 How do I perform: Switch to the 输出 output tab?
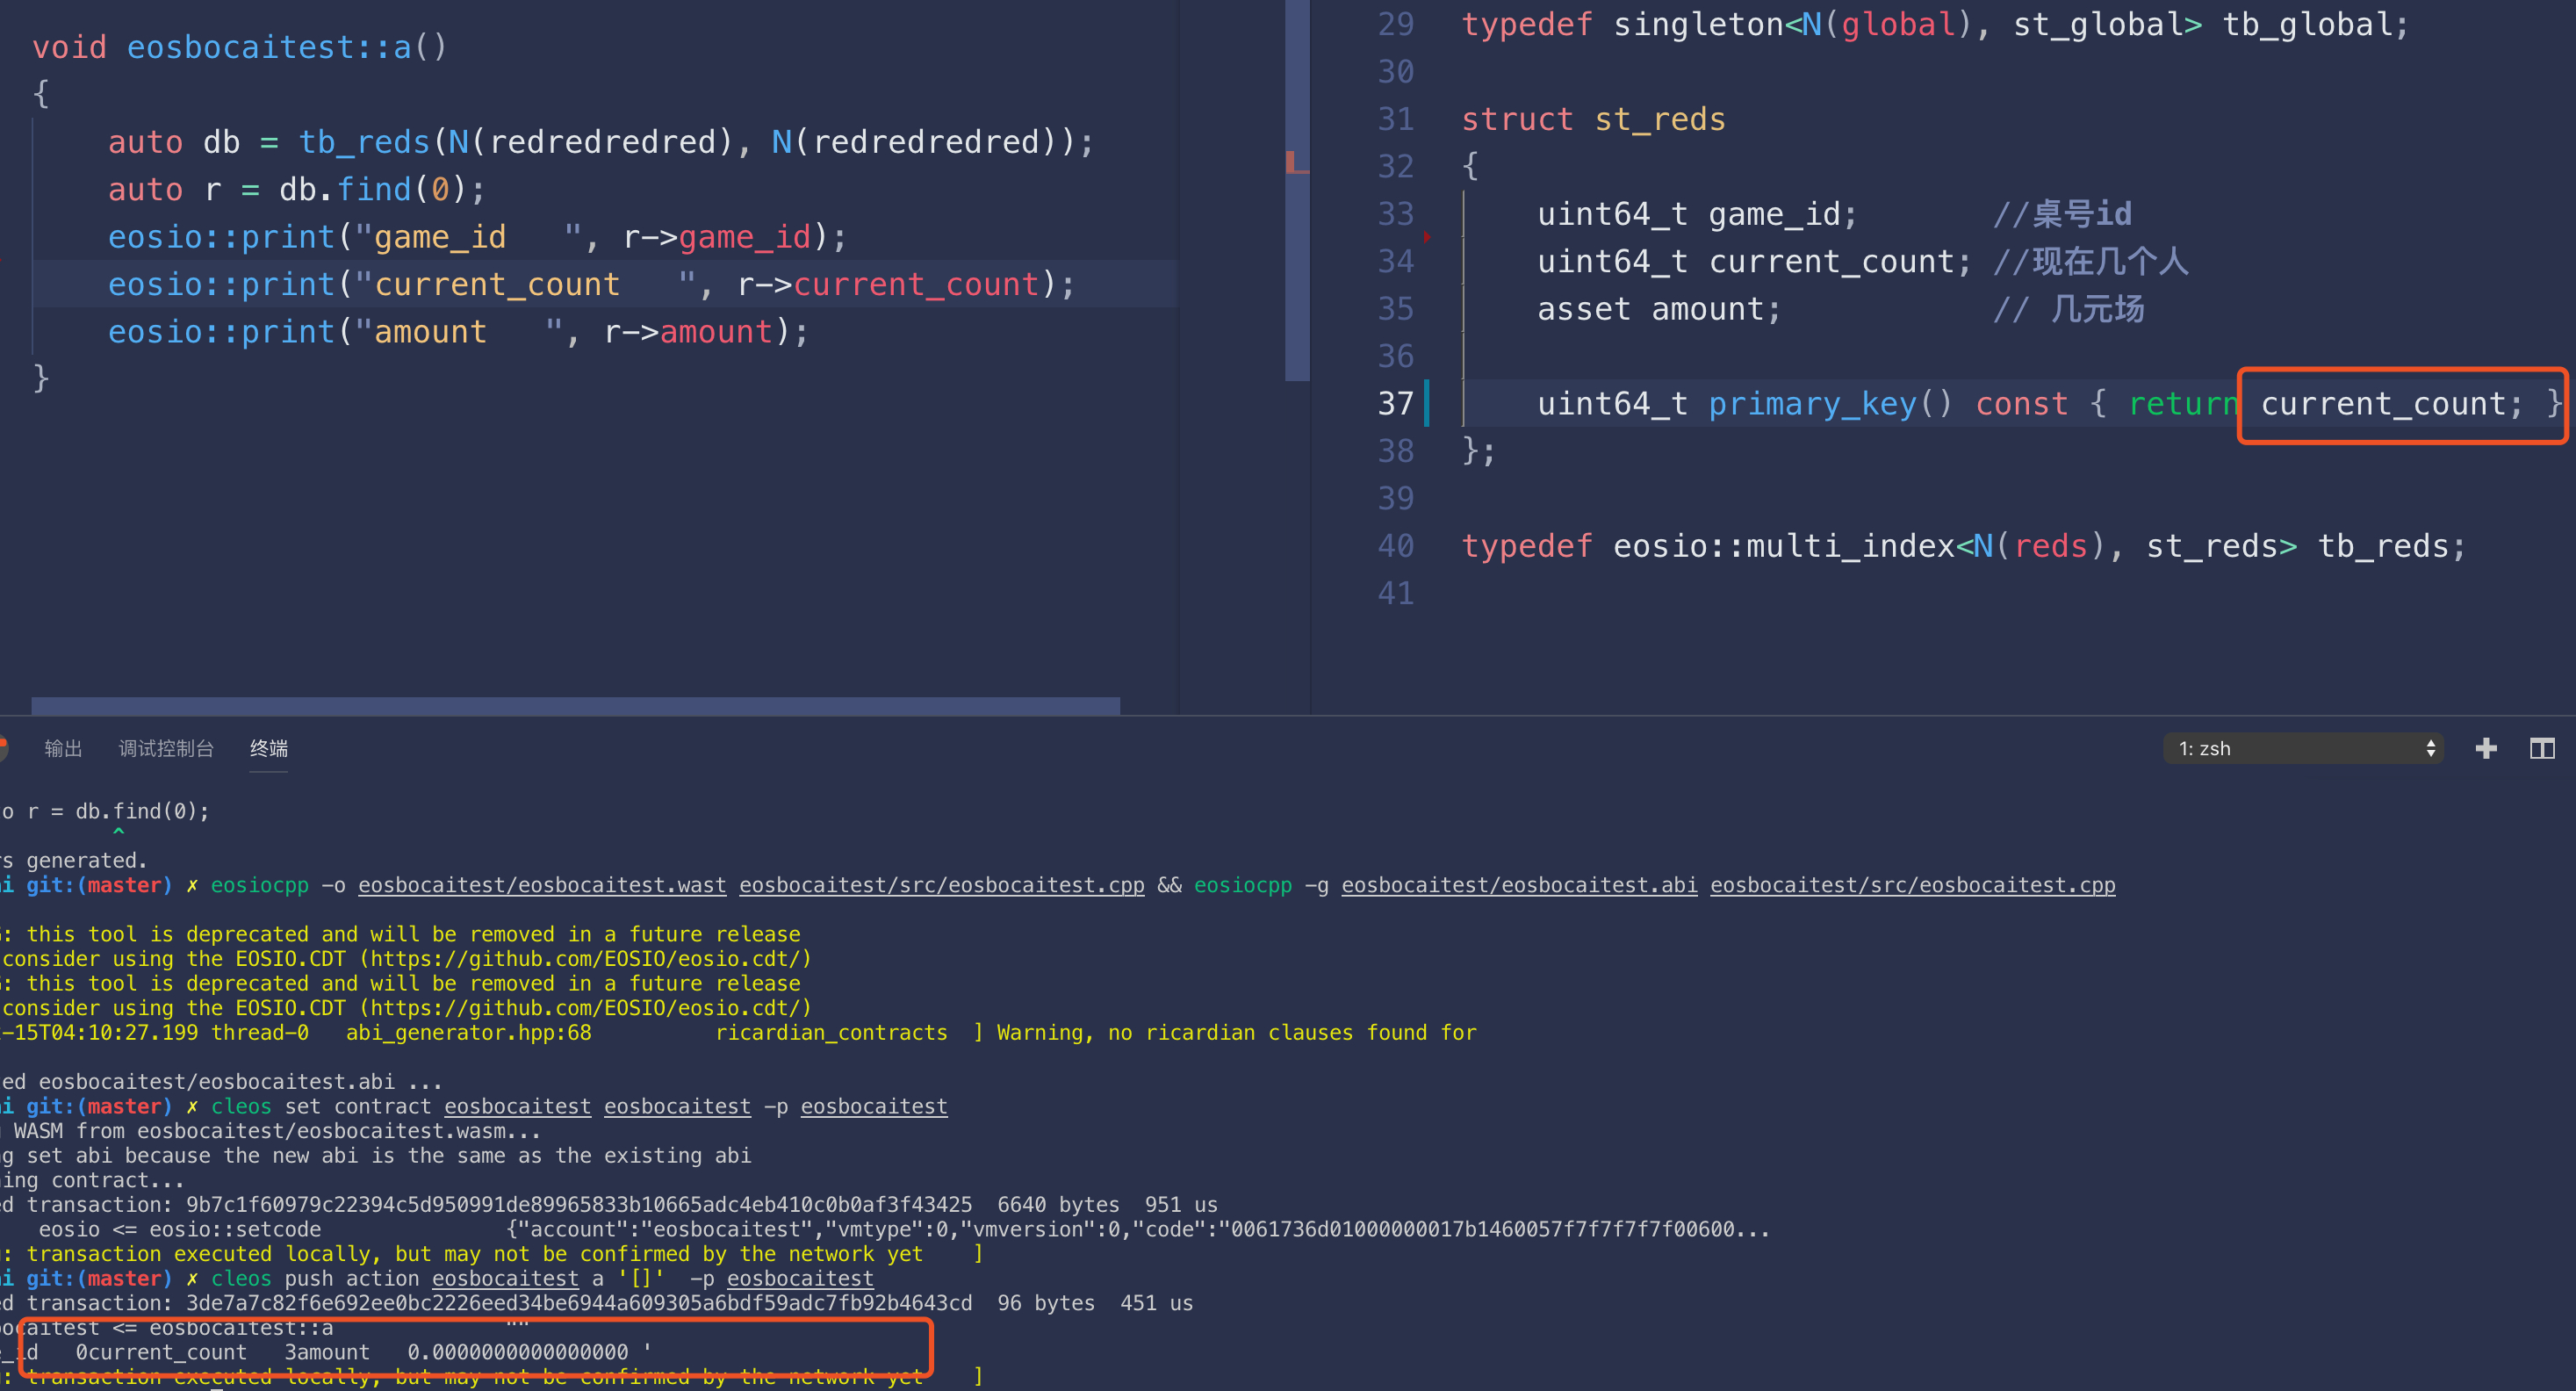(63, 748)
